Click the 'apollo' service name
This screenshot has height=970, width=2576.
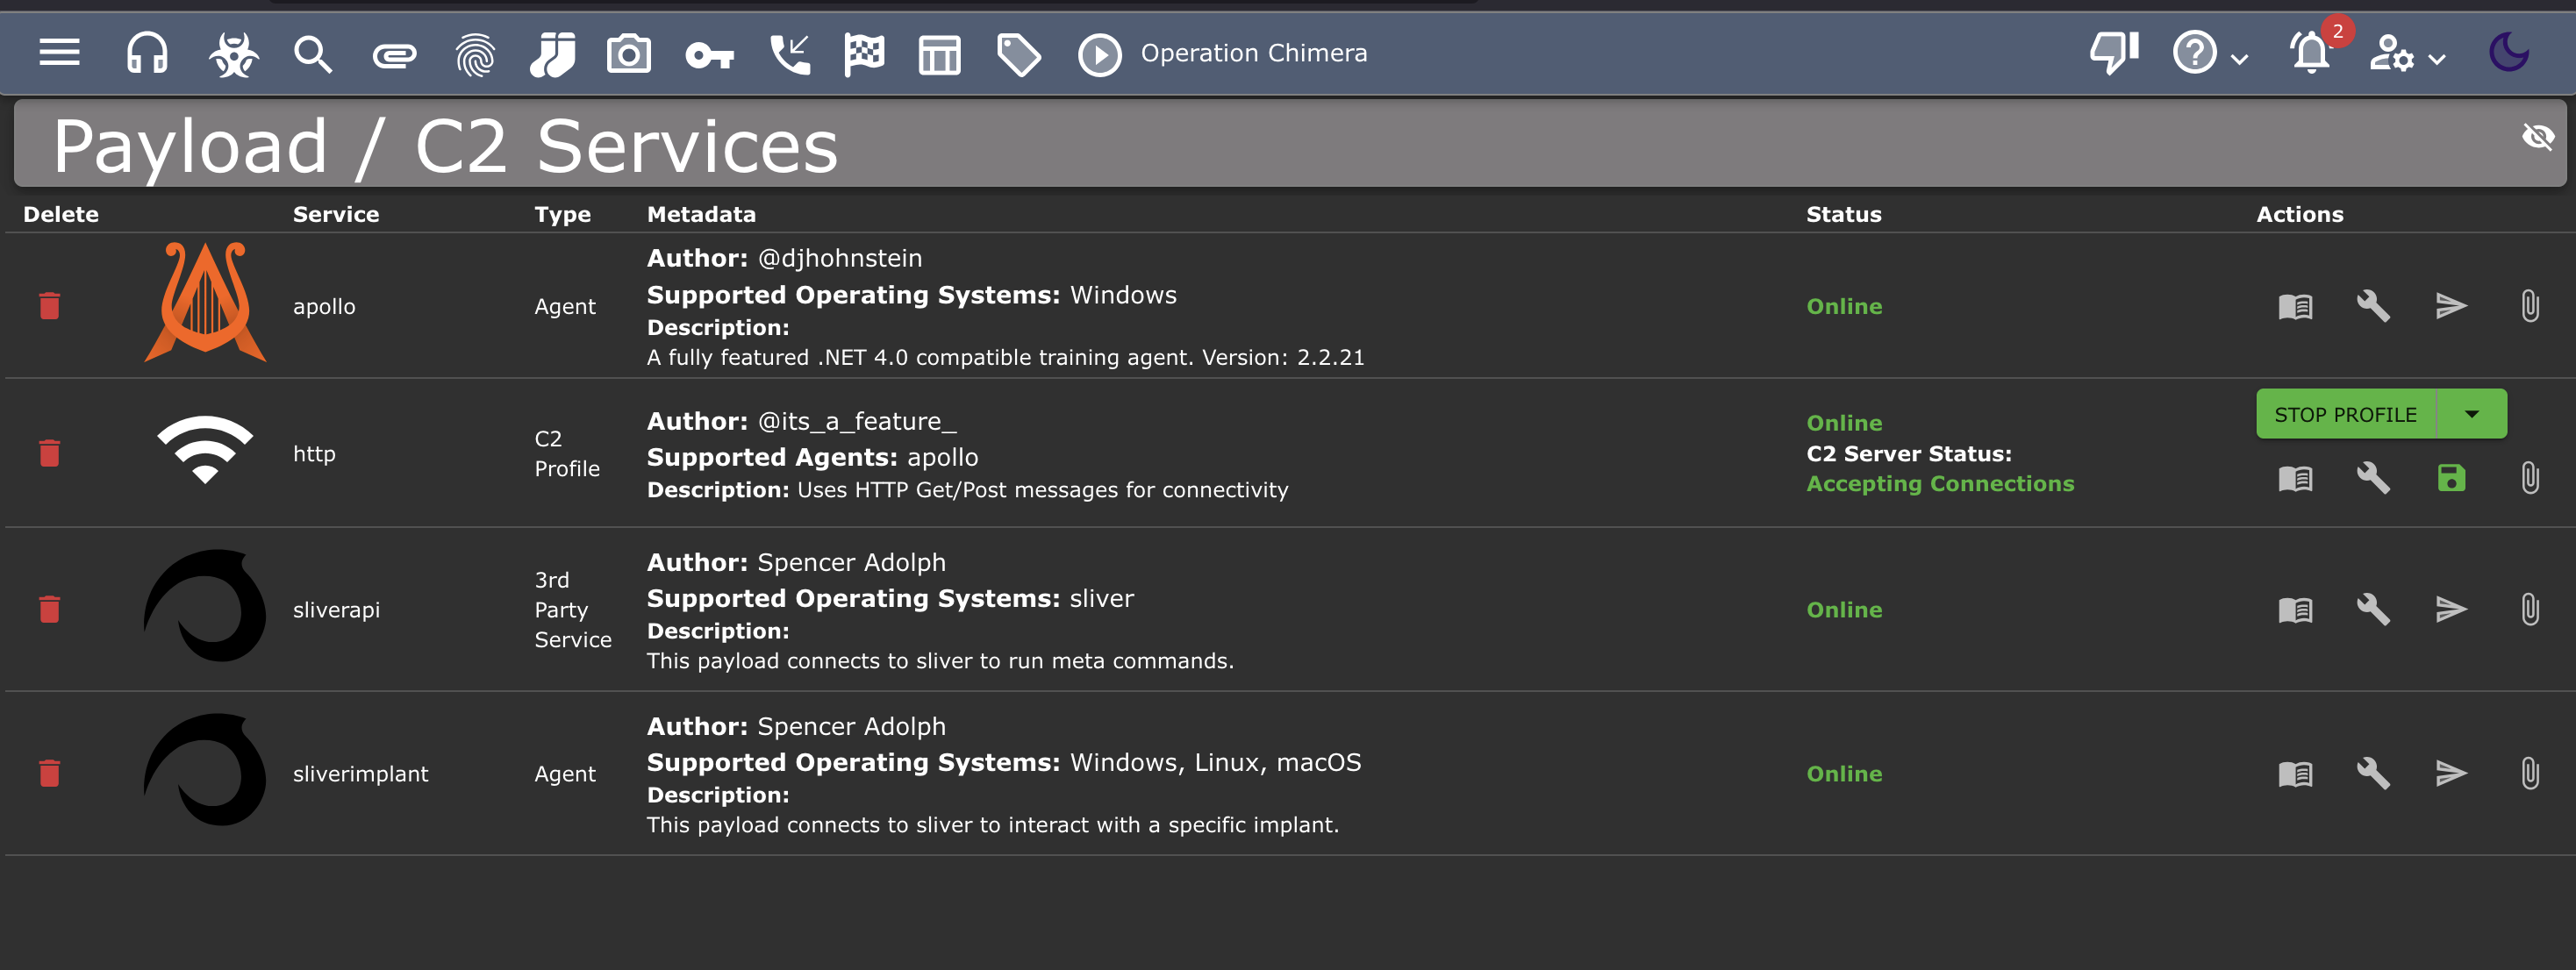tap(324, 307)
